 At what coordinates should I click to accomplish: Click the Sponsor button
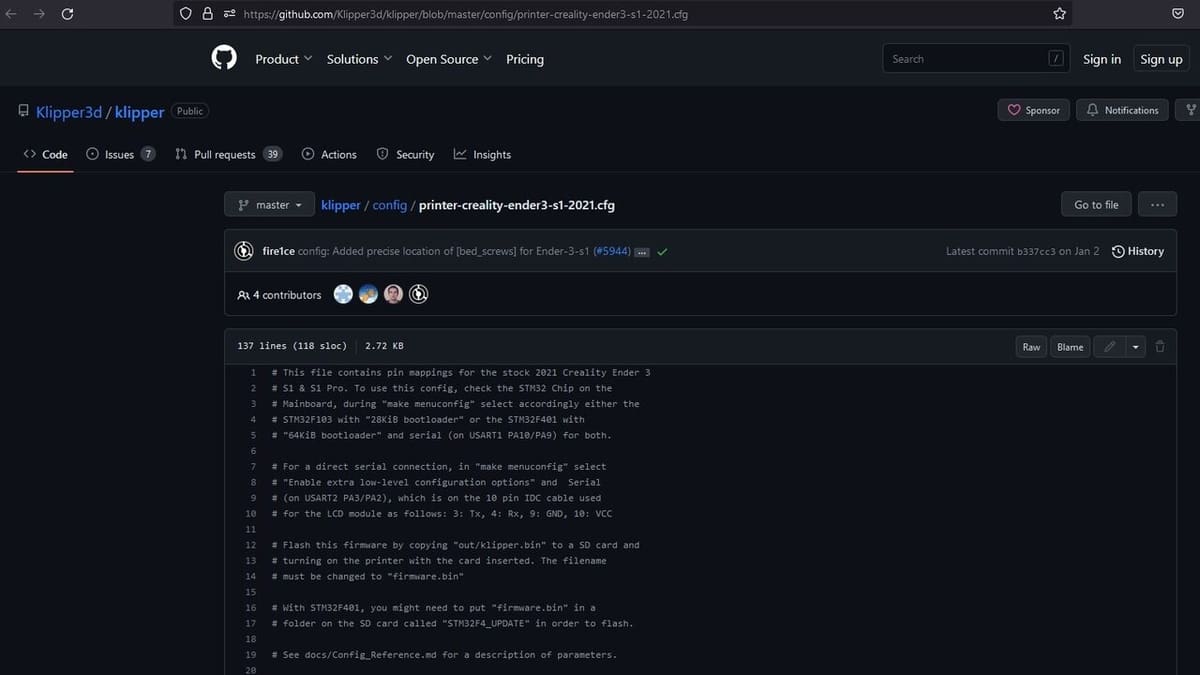tap(1034, 110)
